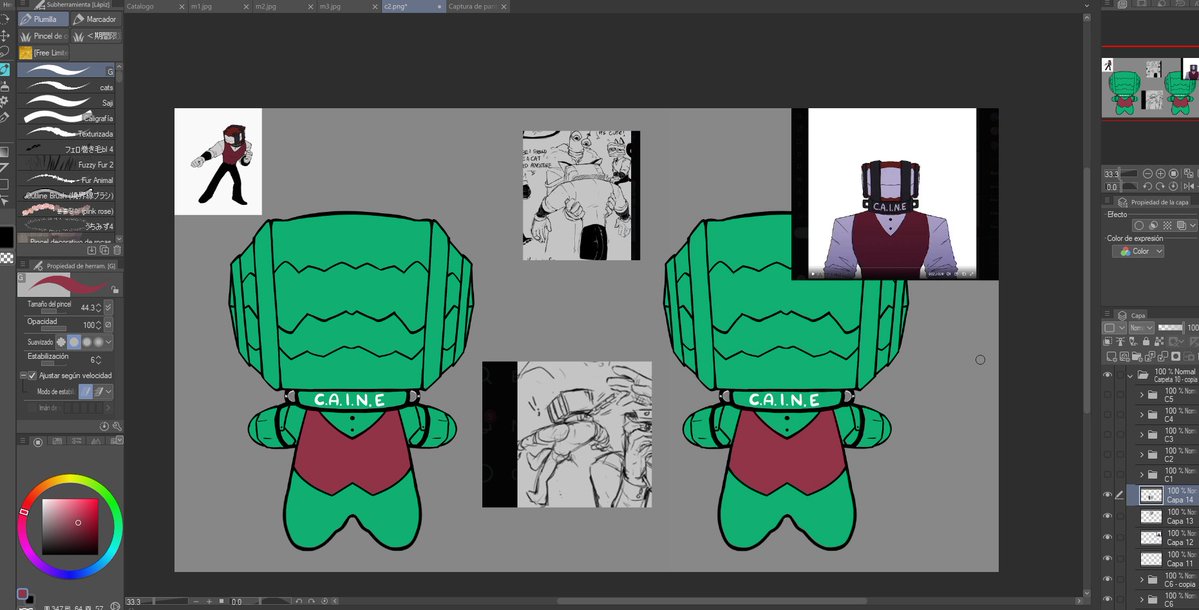Expand the C1 layer folder

[1142, 475]
